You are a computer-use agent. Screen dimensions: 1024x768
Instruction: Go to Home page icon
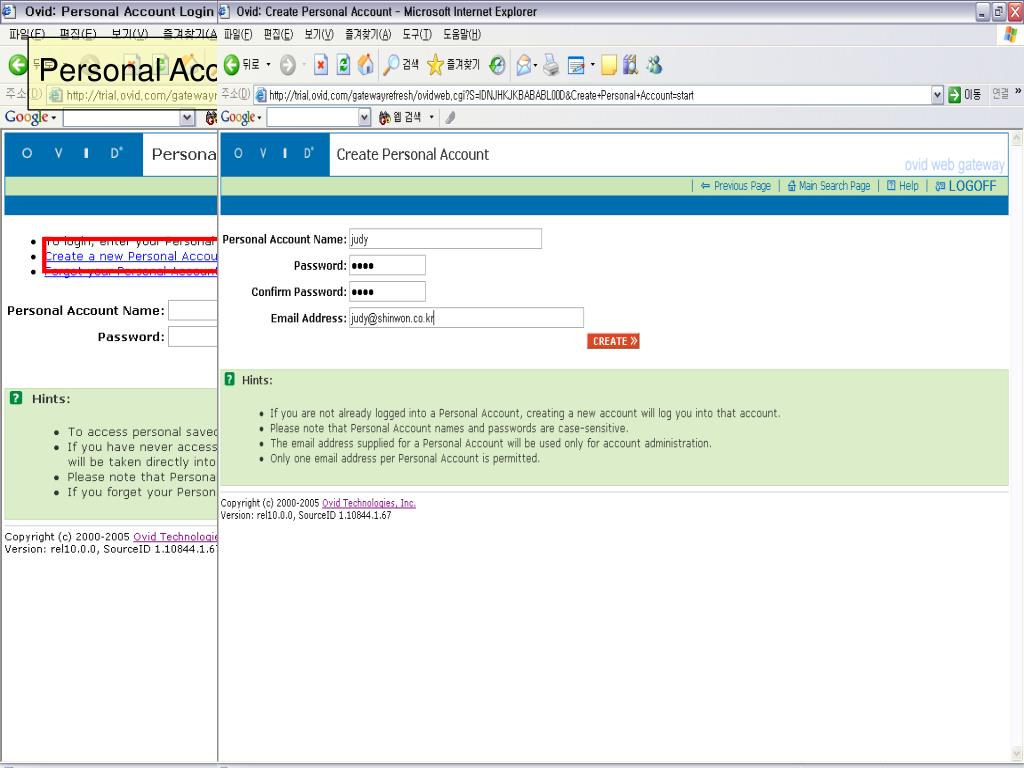(366, 65)
